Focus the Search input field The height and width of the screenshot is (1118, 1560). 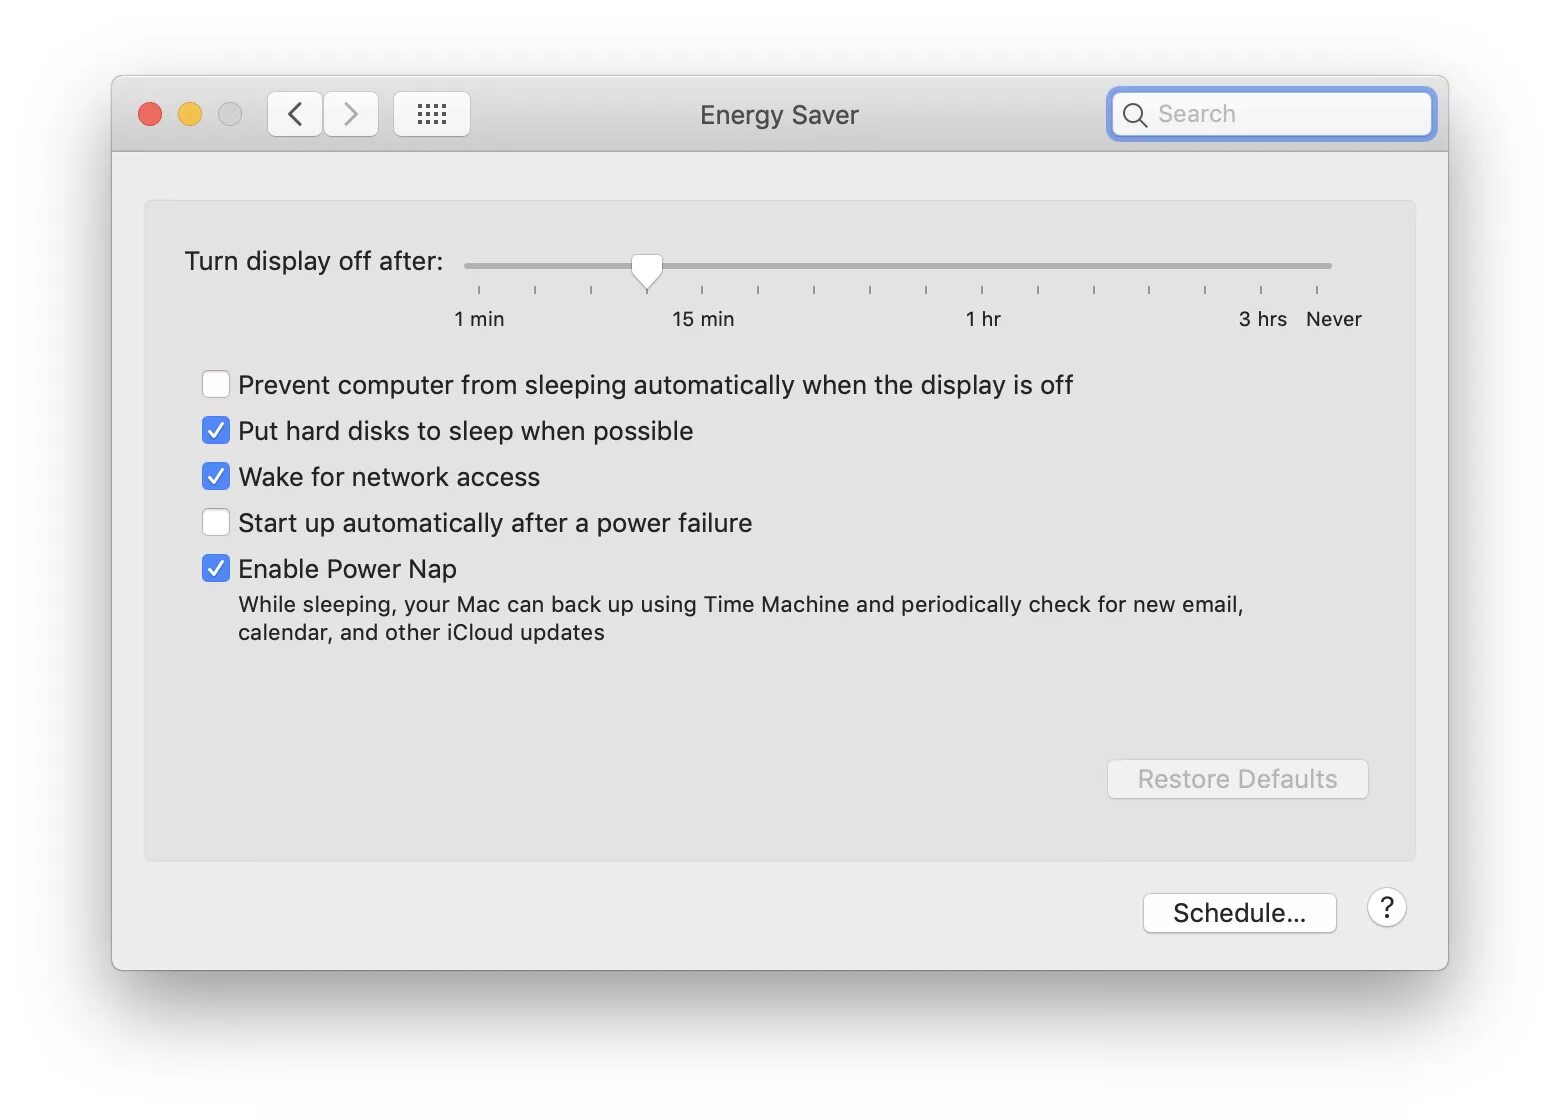click(1272, 114)
